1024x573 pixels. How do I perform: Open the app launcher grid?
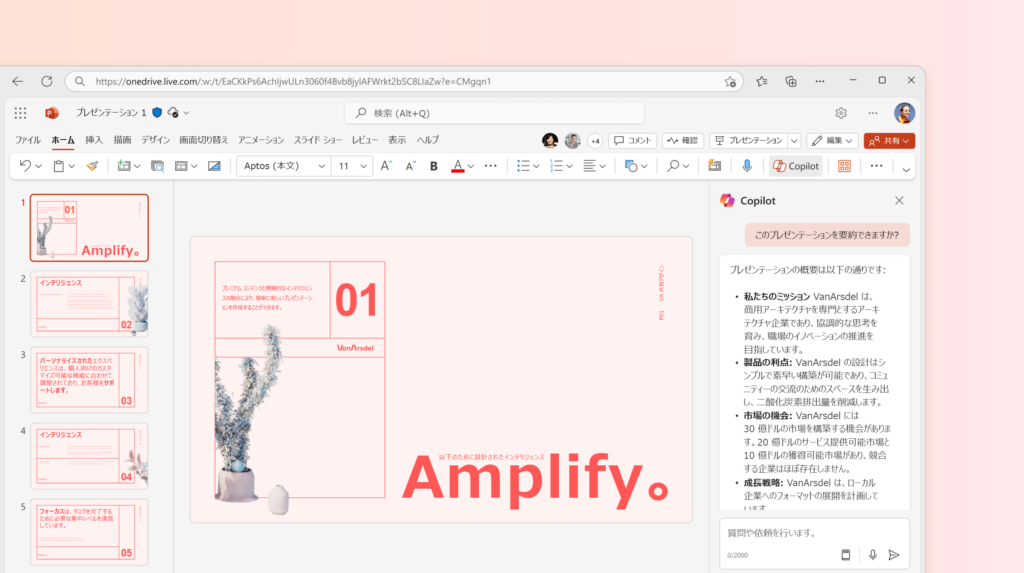(20, 113)
